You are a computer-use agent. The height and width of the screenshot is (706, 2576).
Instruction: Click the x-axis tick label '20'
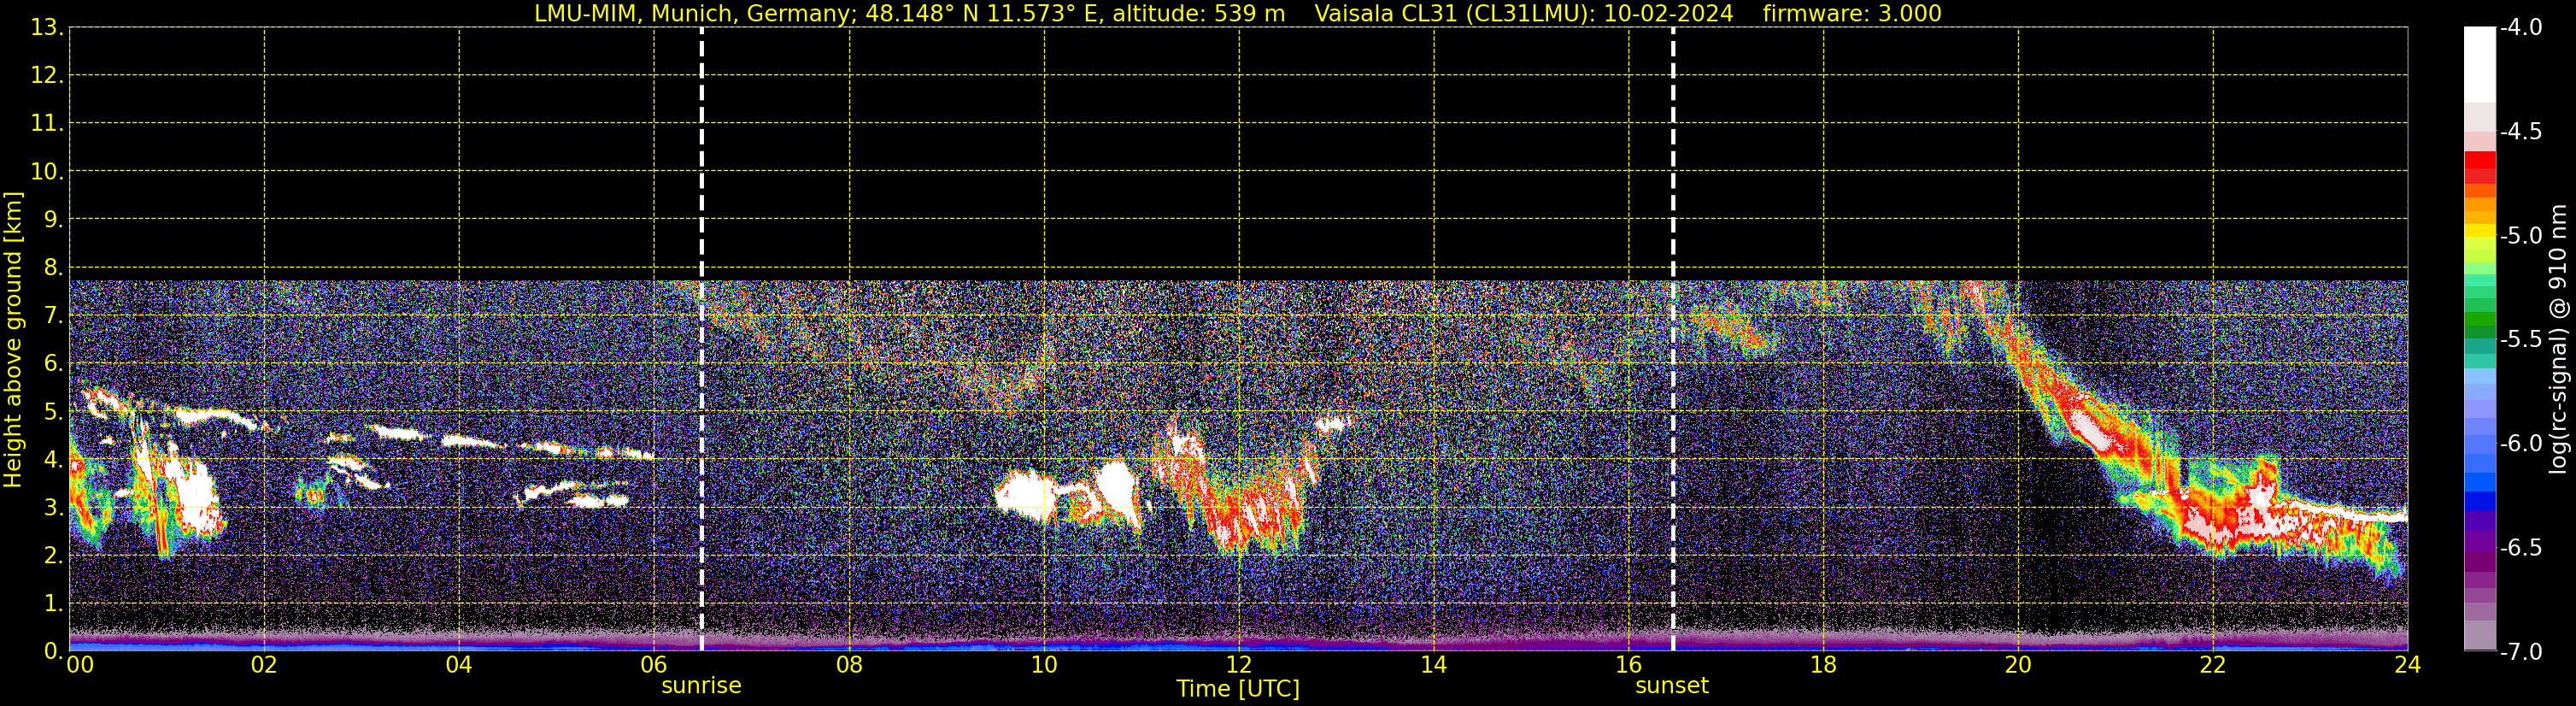pyautogui.click(x=2018, y=665)
